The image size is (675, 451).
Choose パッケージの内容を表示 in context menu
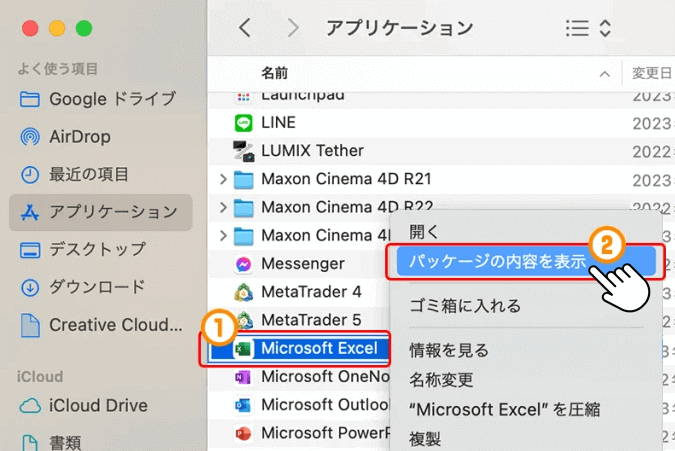[x=526, y=261]
